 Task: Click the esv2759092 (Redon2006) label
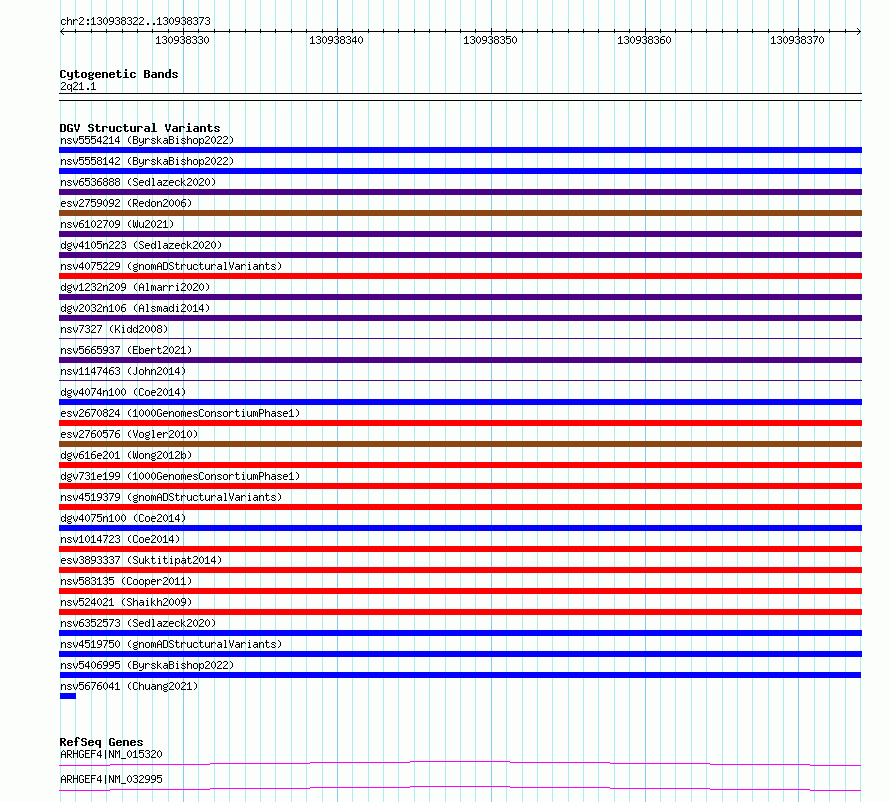[x=126, y=203]
